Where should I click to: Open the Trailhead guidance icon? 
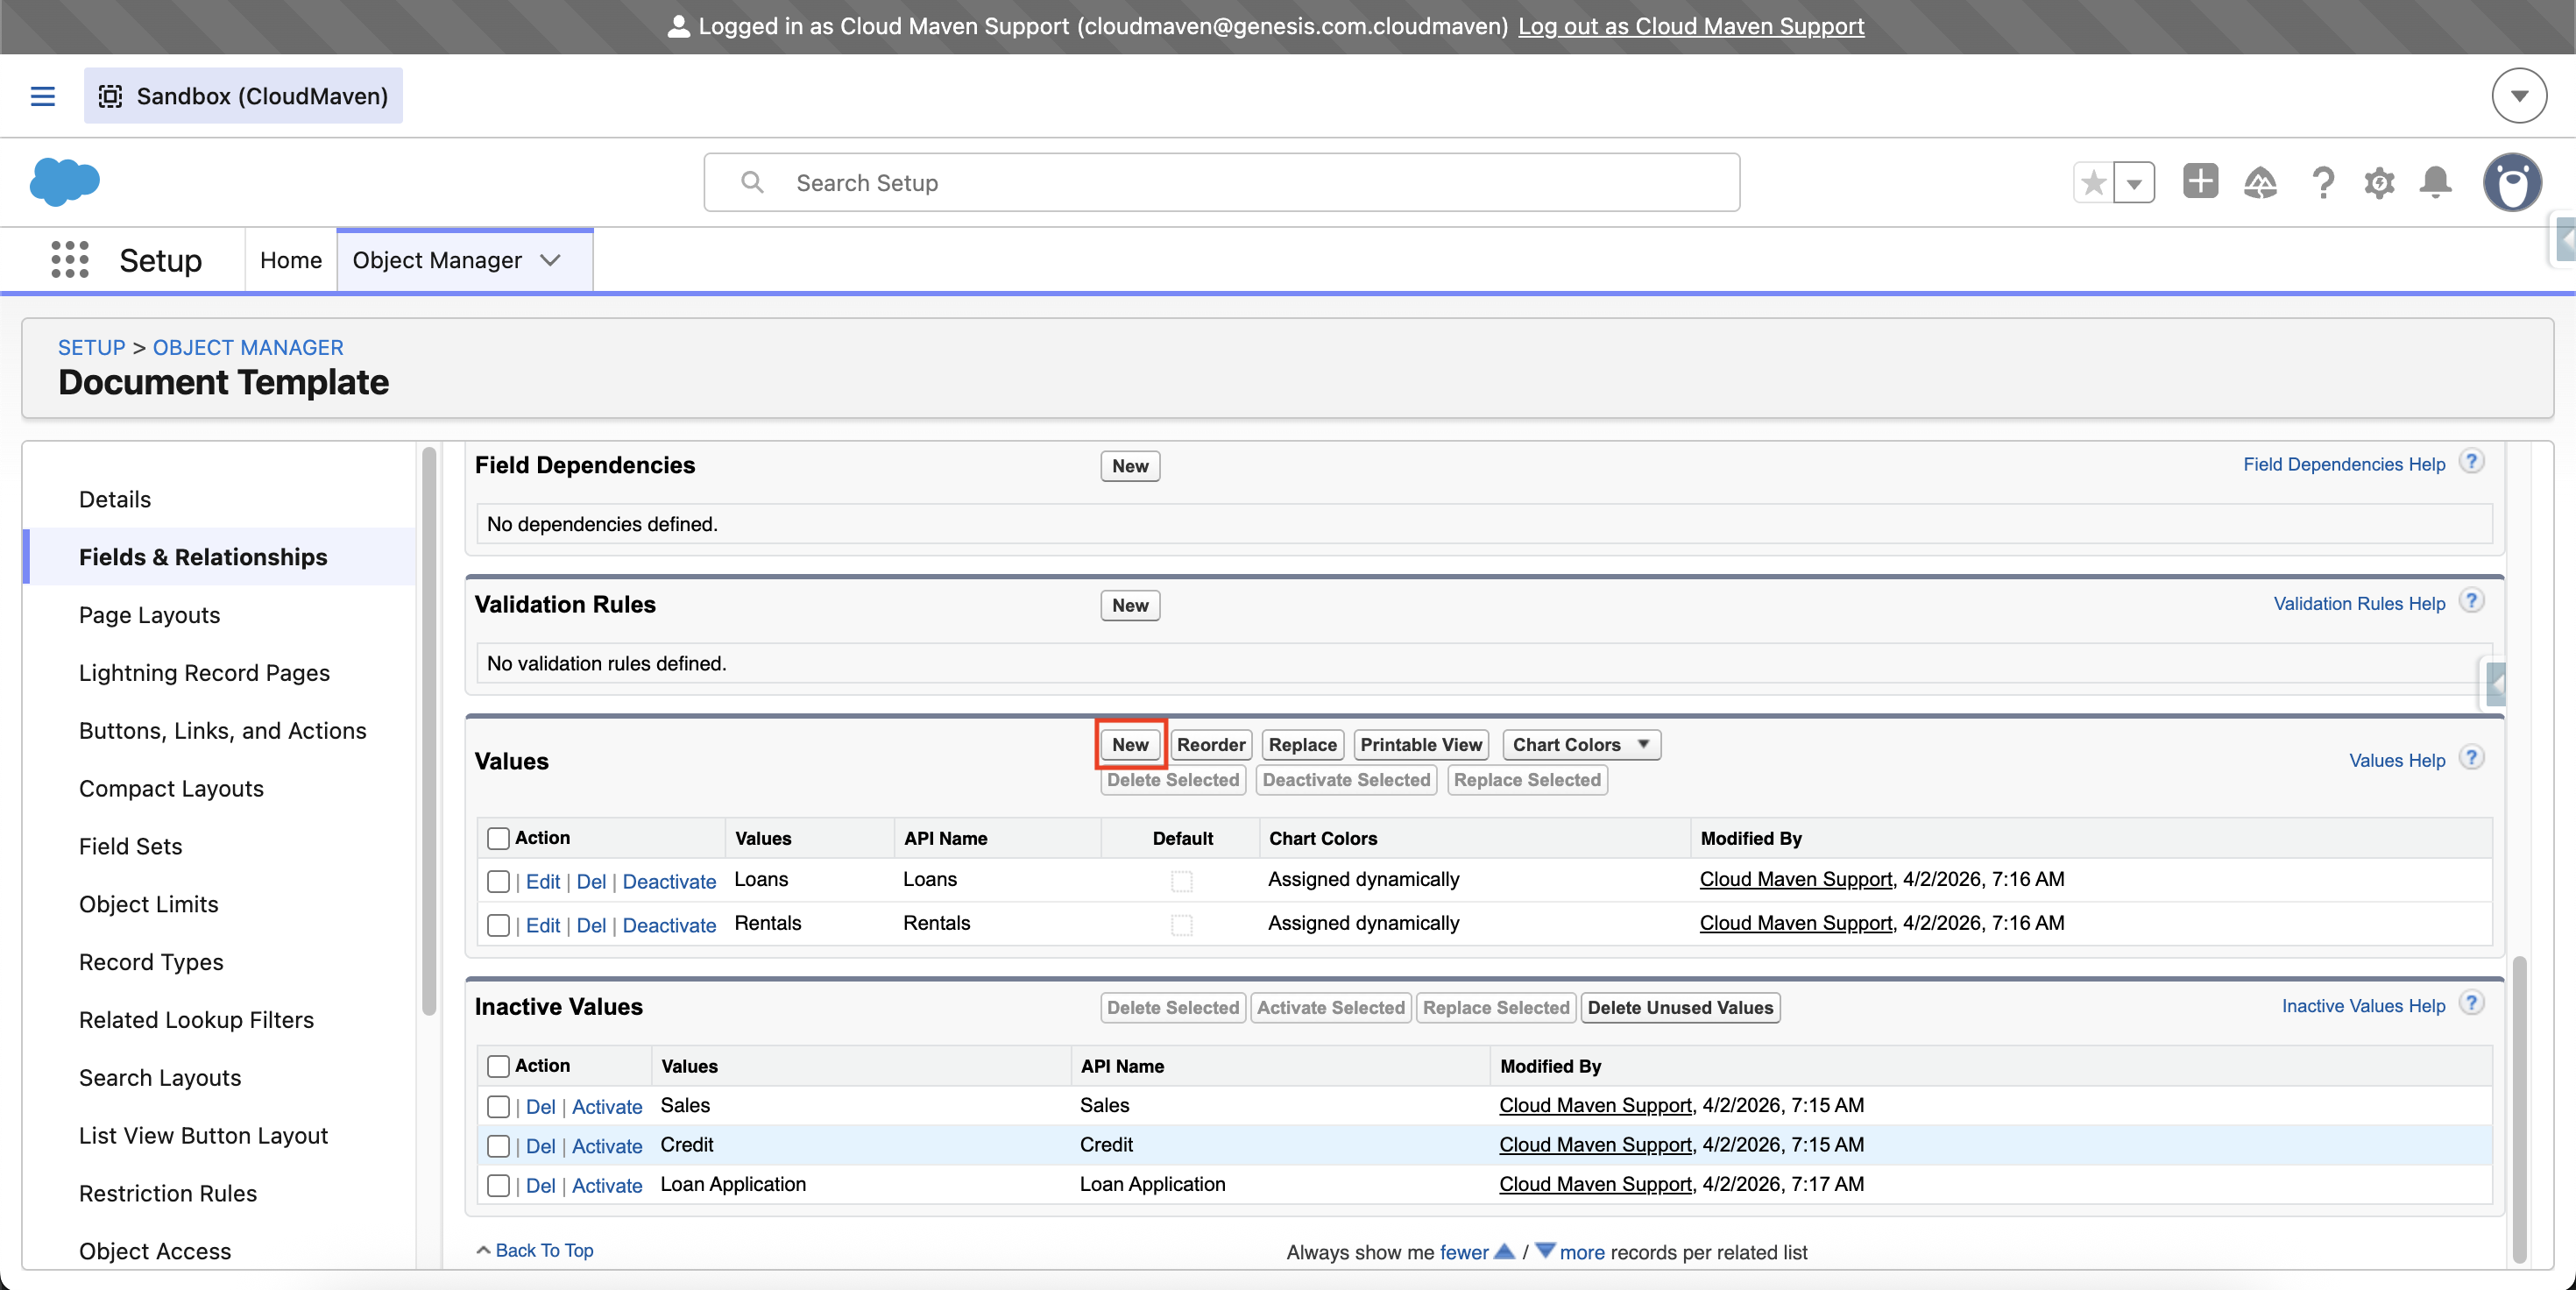tap(2260, 183)
